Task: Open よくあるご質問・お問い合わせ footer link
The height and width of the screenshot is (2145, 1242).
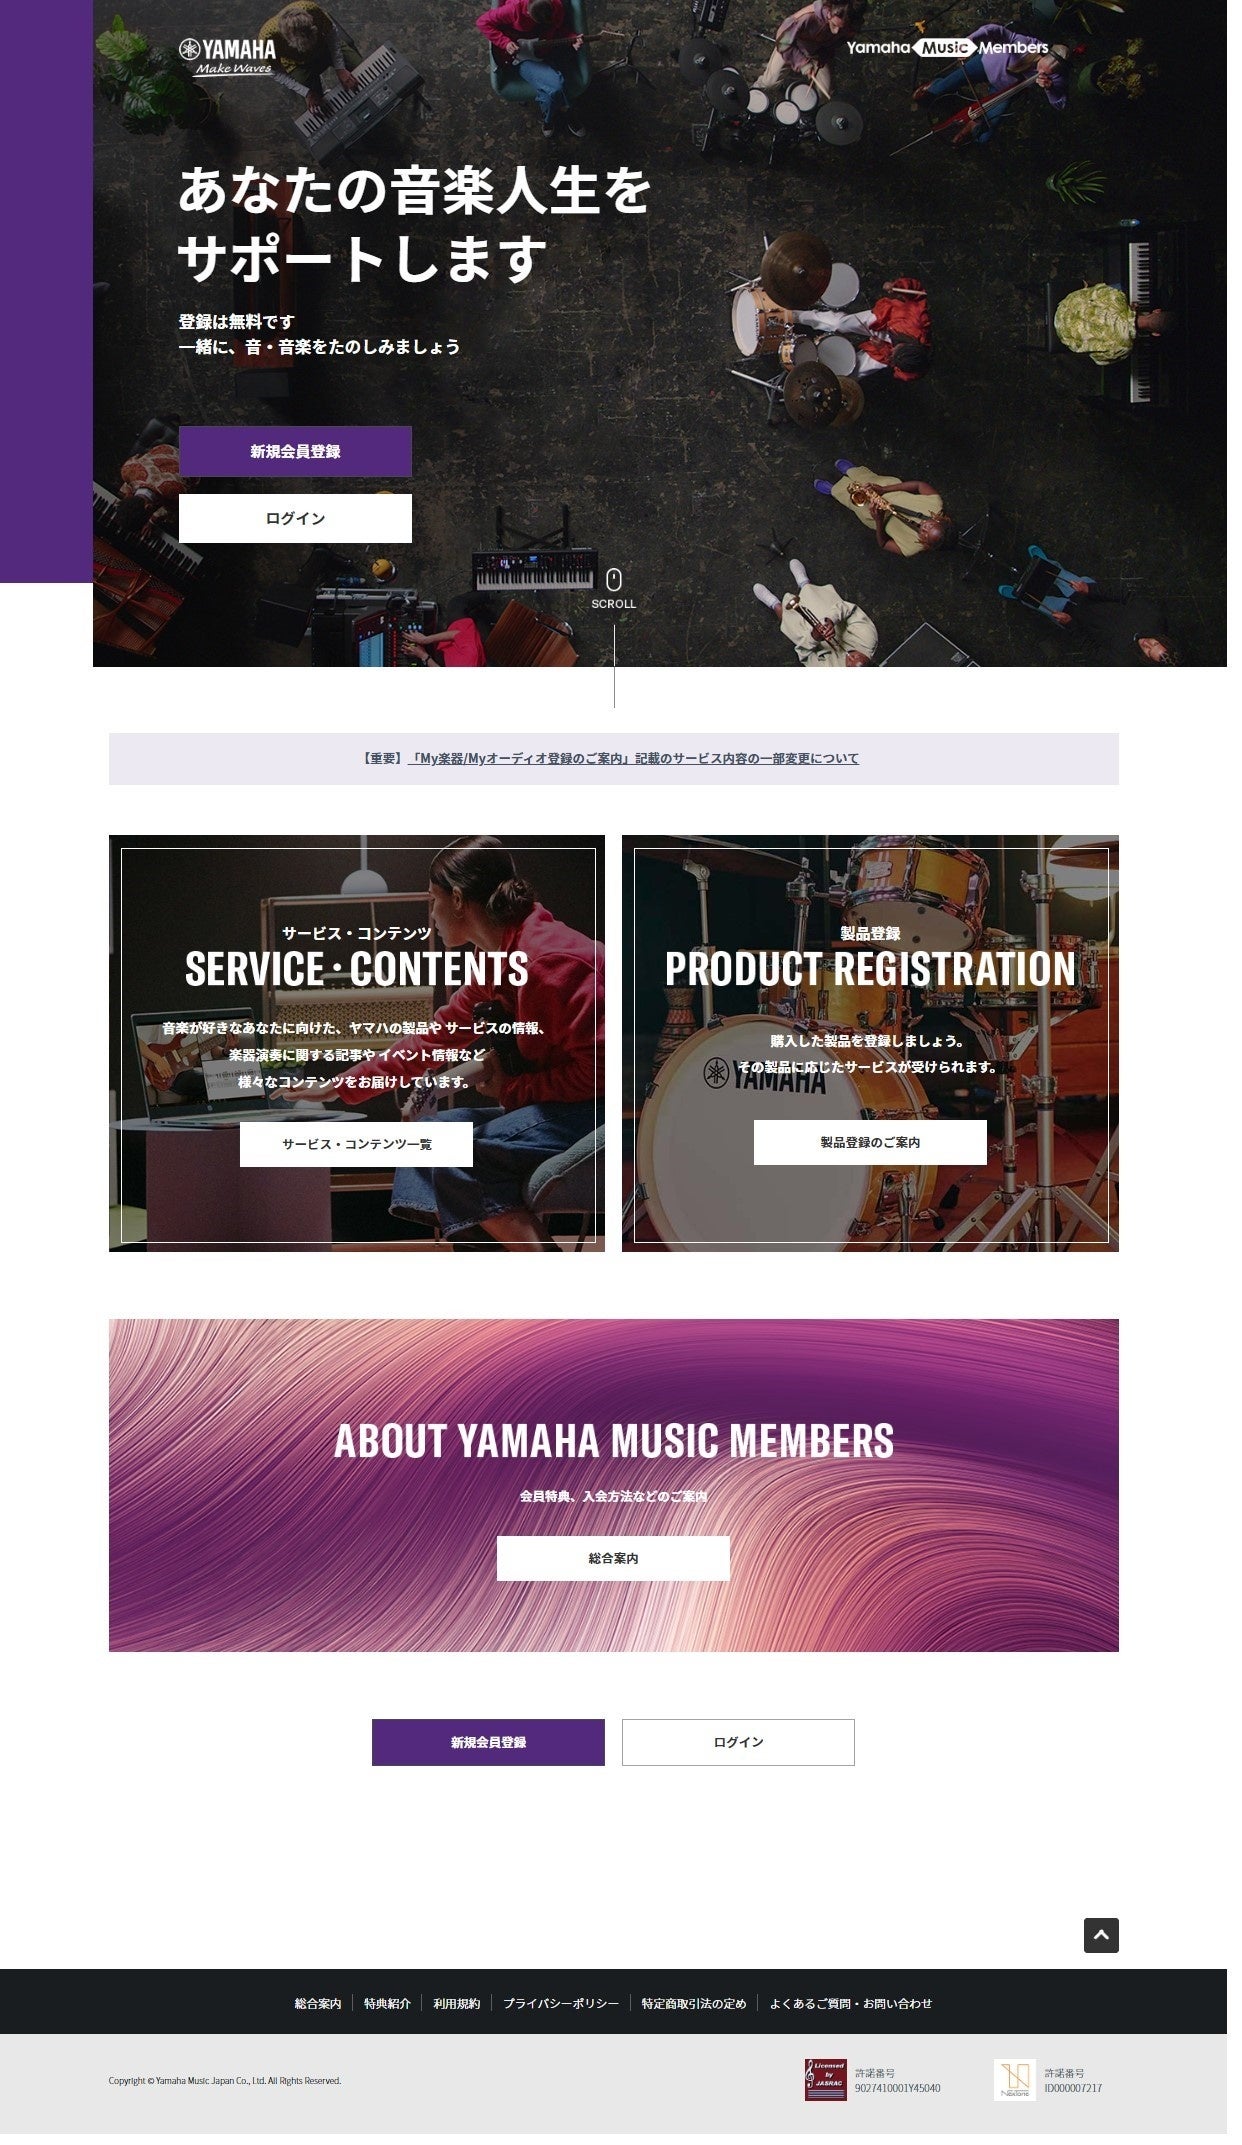Action: (x=850, y=2003)
